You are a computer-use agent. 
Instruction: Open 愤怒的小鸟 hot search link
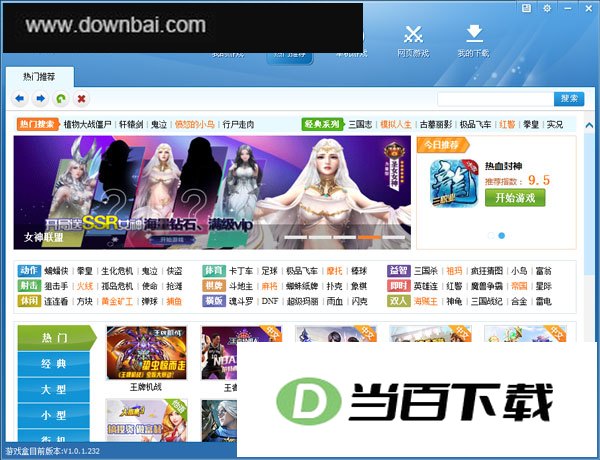coord(194,124)
